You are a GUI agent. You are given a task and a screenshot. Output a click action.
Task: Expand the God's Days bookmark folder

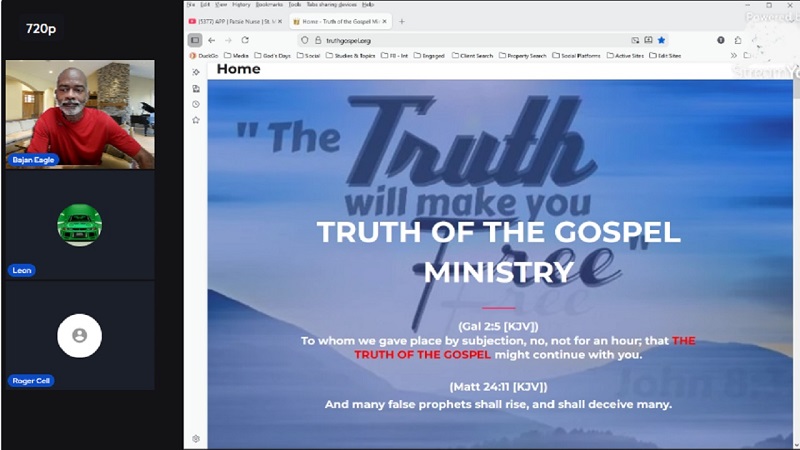[271, 56]
